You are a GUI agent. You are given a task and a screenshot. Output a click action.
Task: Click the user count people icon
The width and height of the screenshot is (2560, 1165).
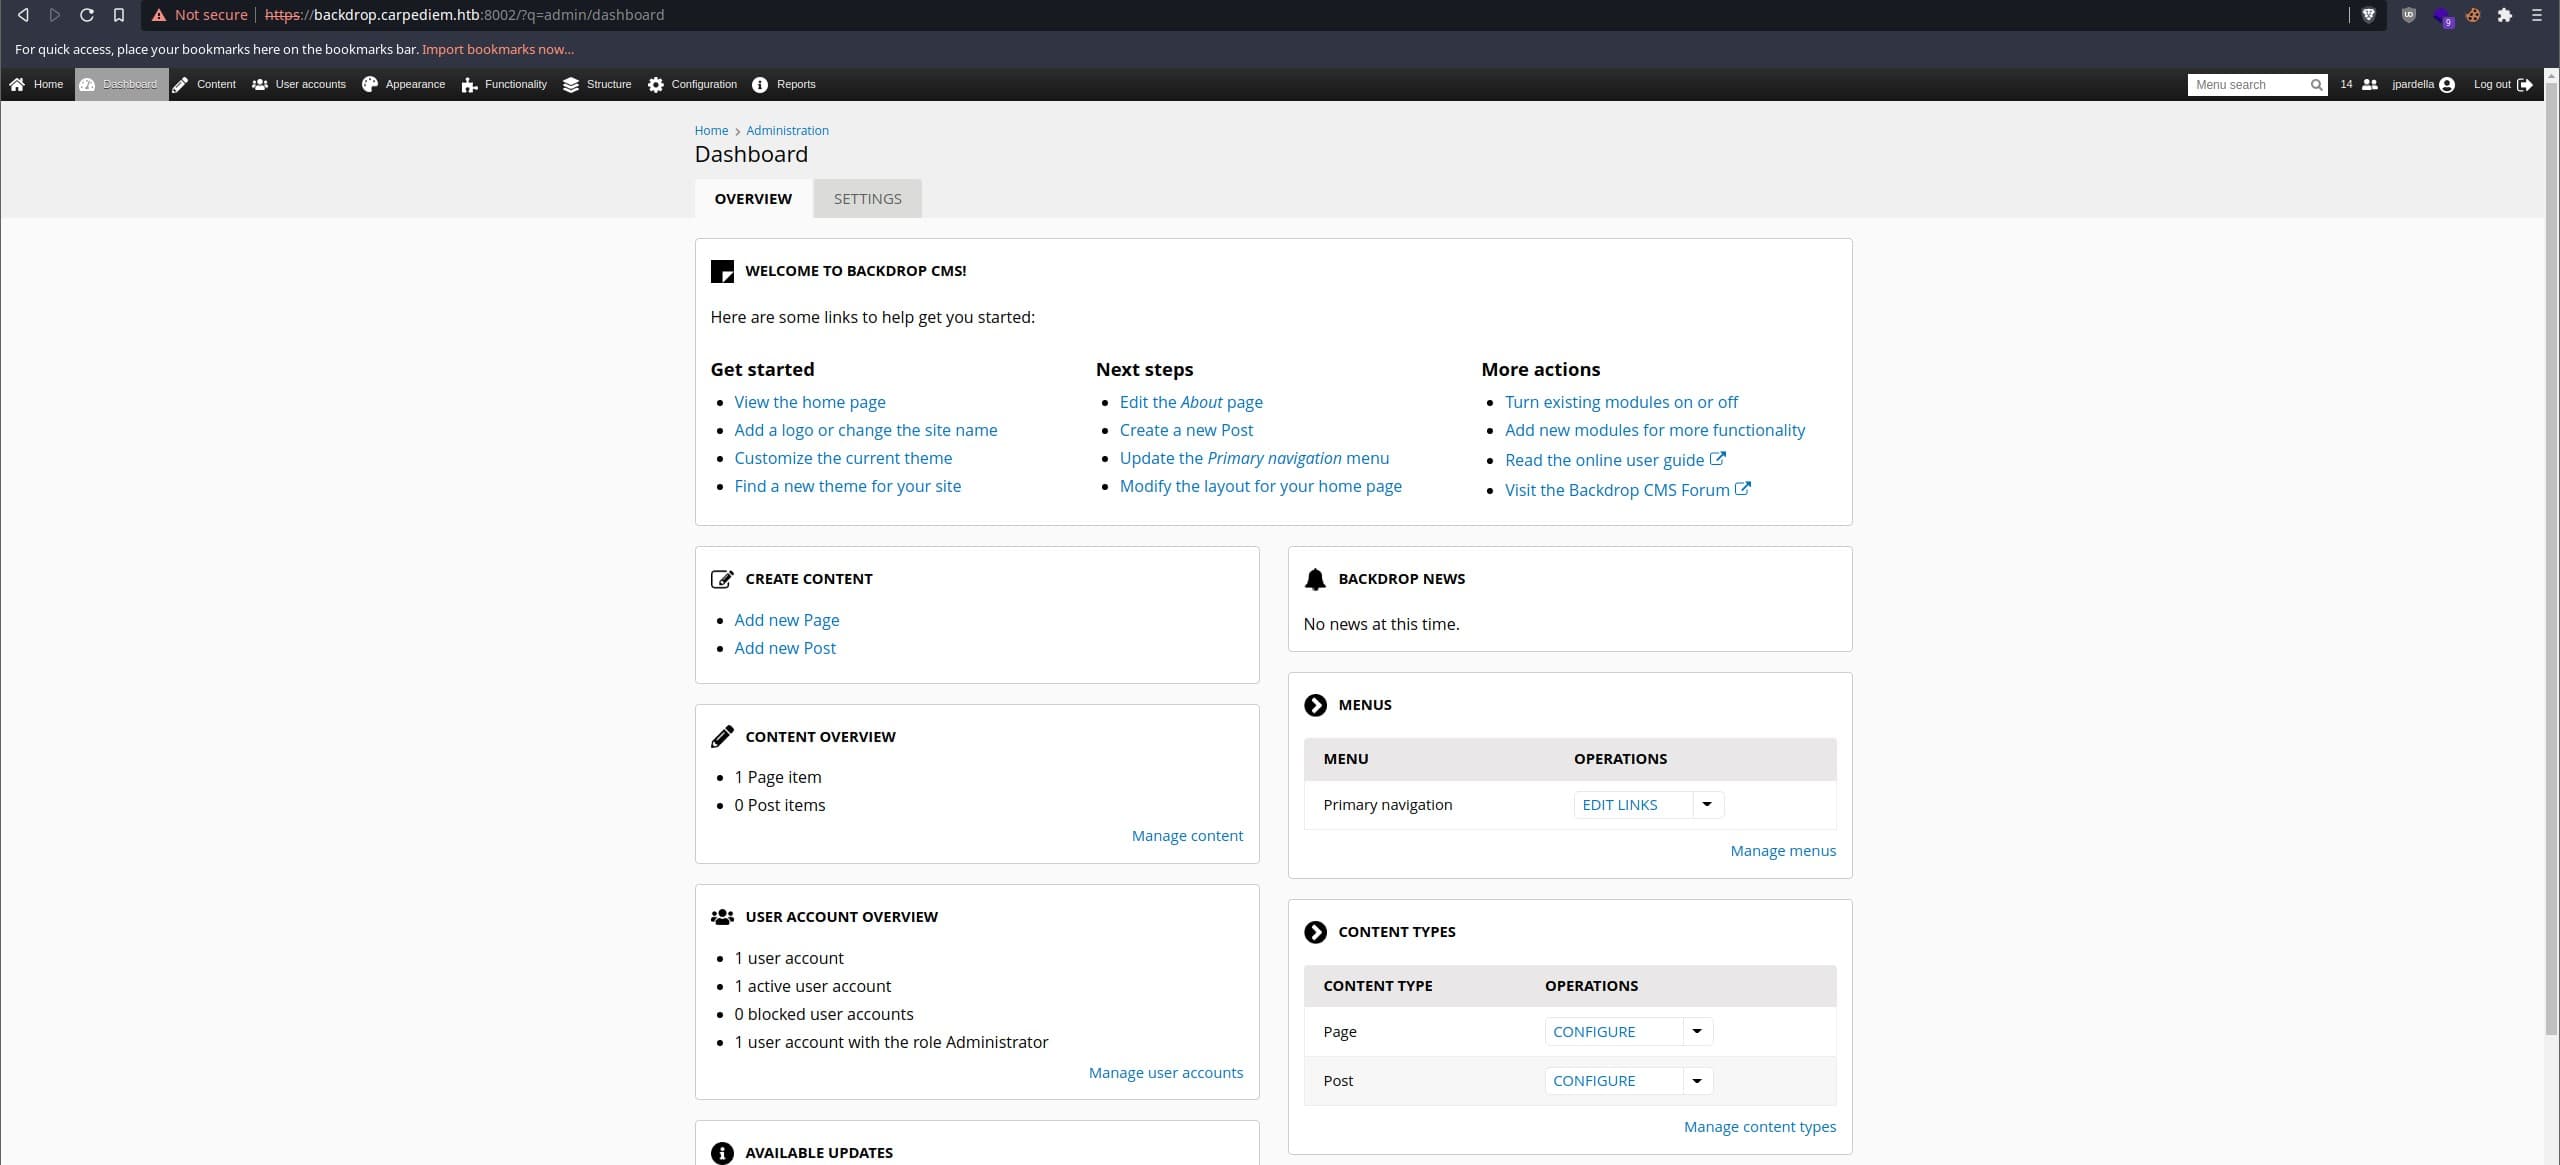point(2369,85)
